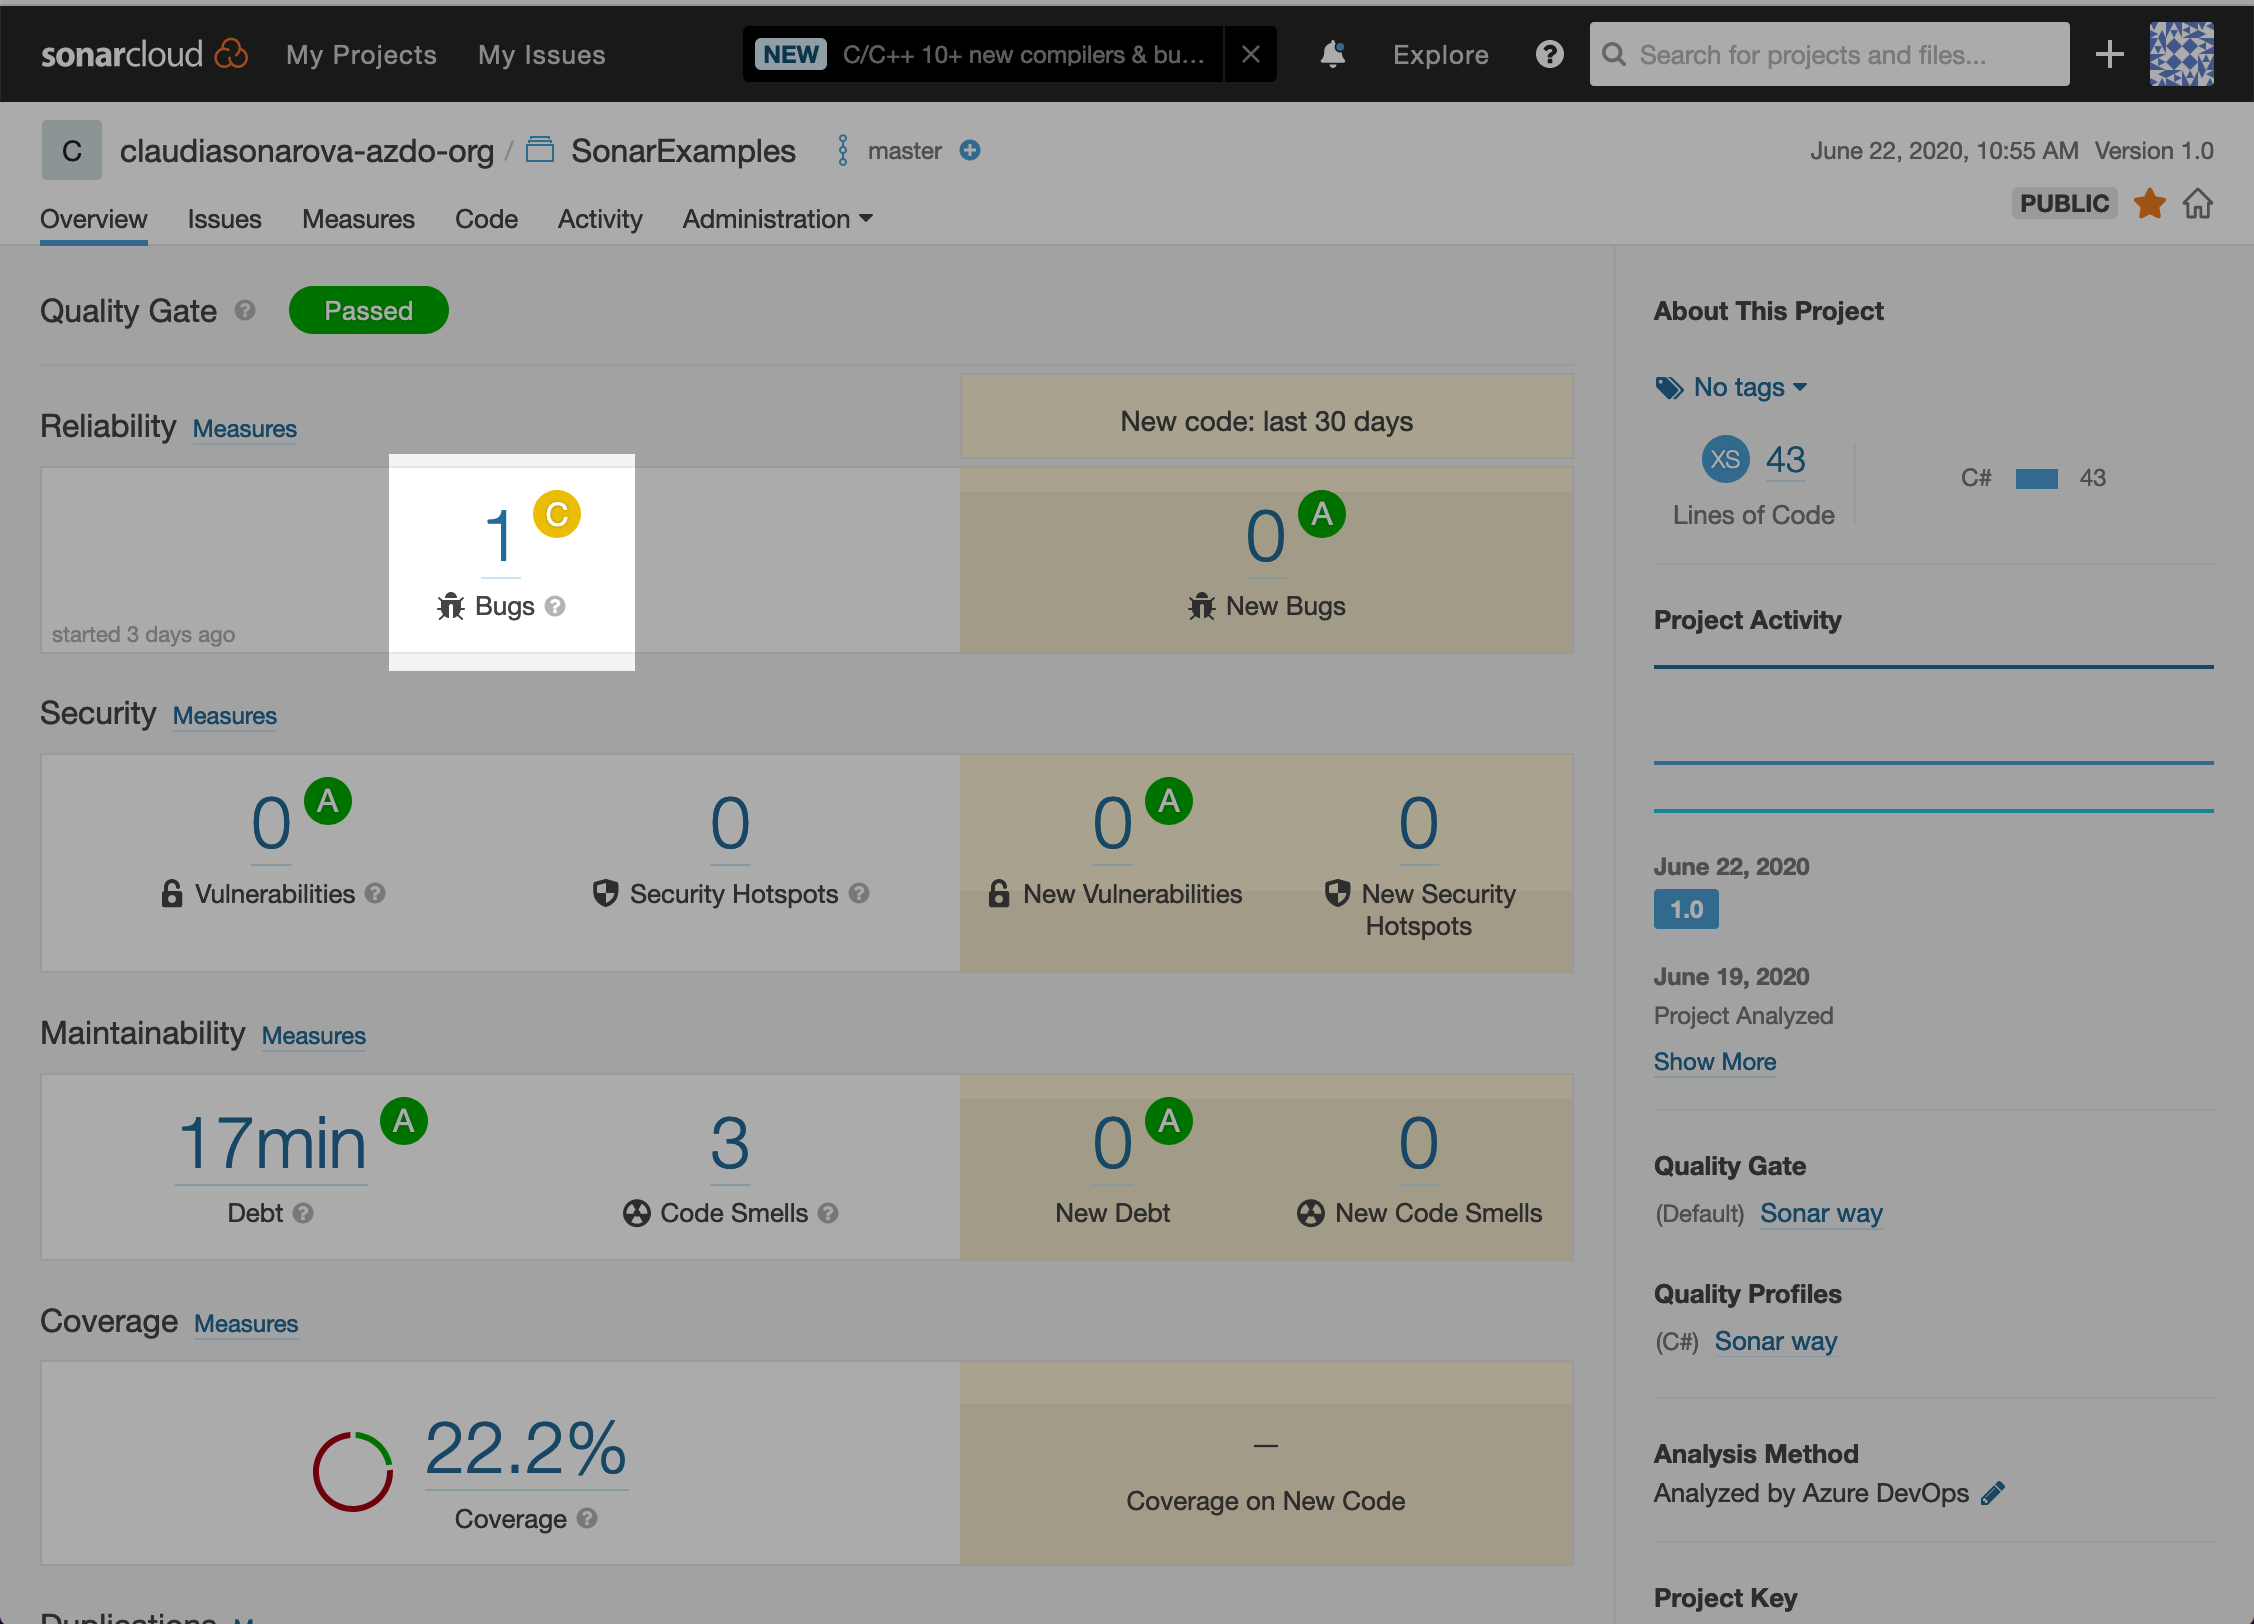Click the 43 Lines of Code value
The width and height of the screenshot is (2254, 1624).
point(1784,459)
